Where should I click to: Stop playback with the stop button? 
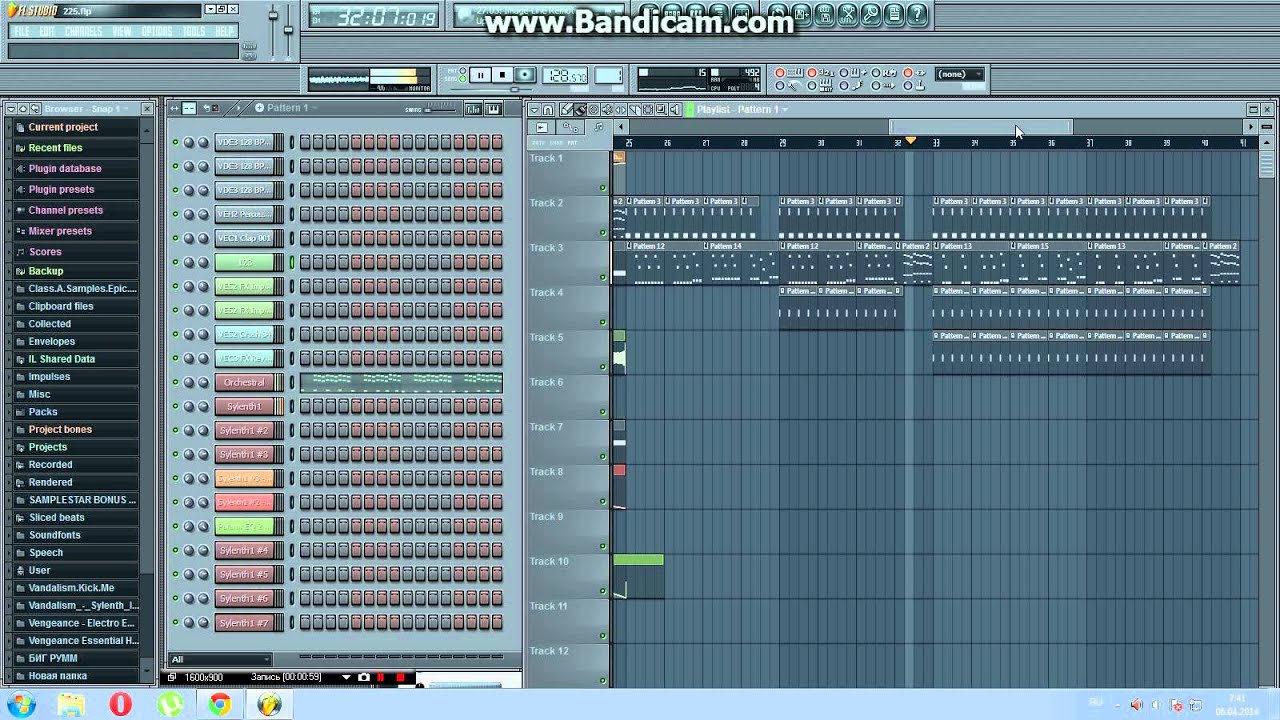pyautogui.click(x=502, y=75)
